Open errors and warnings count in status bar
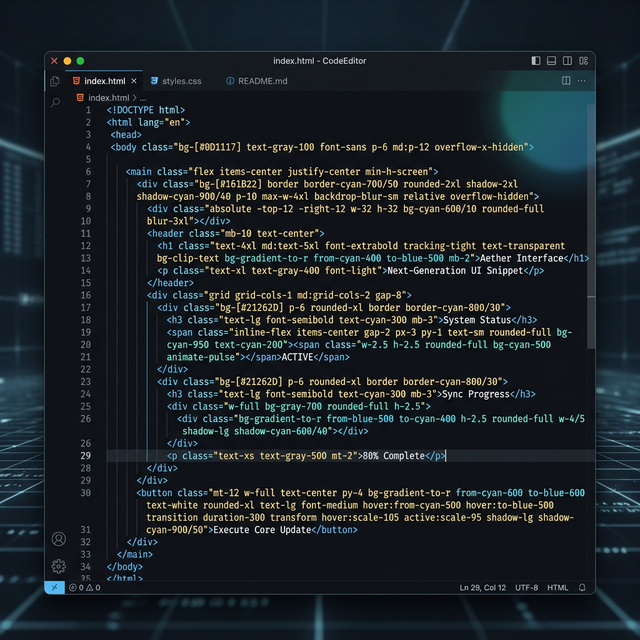The width and height of the screenshot is (640, 640). pyautogui.click(x=85, y=587)
